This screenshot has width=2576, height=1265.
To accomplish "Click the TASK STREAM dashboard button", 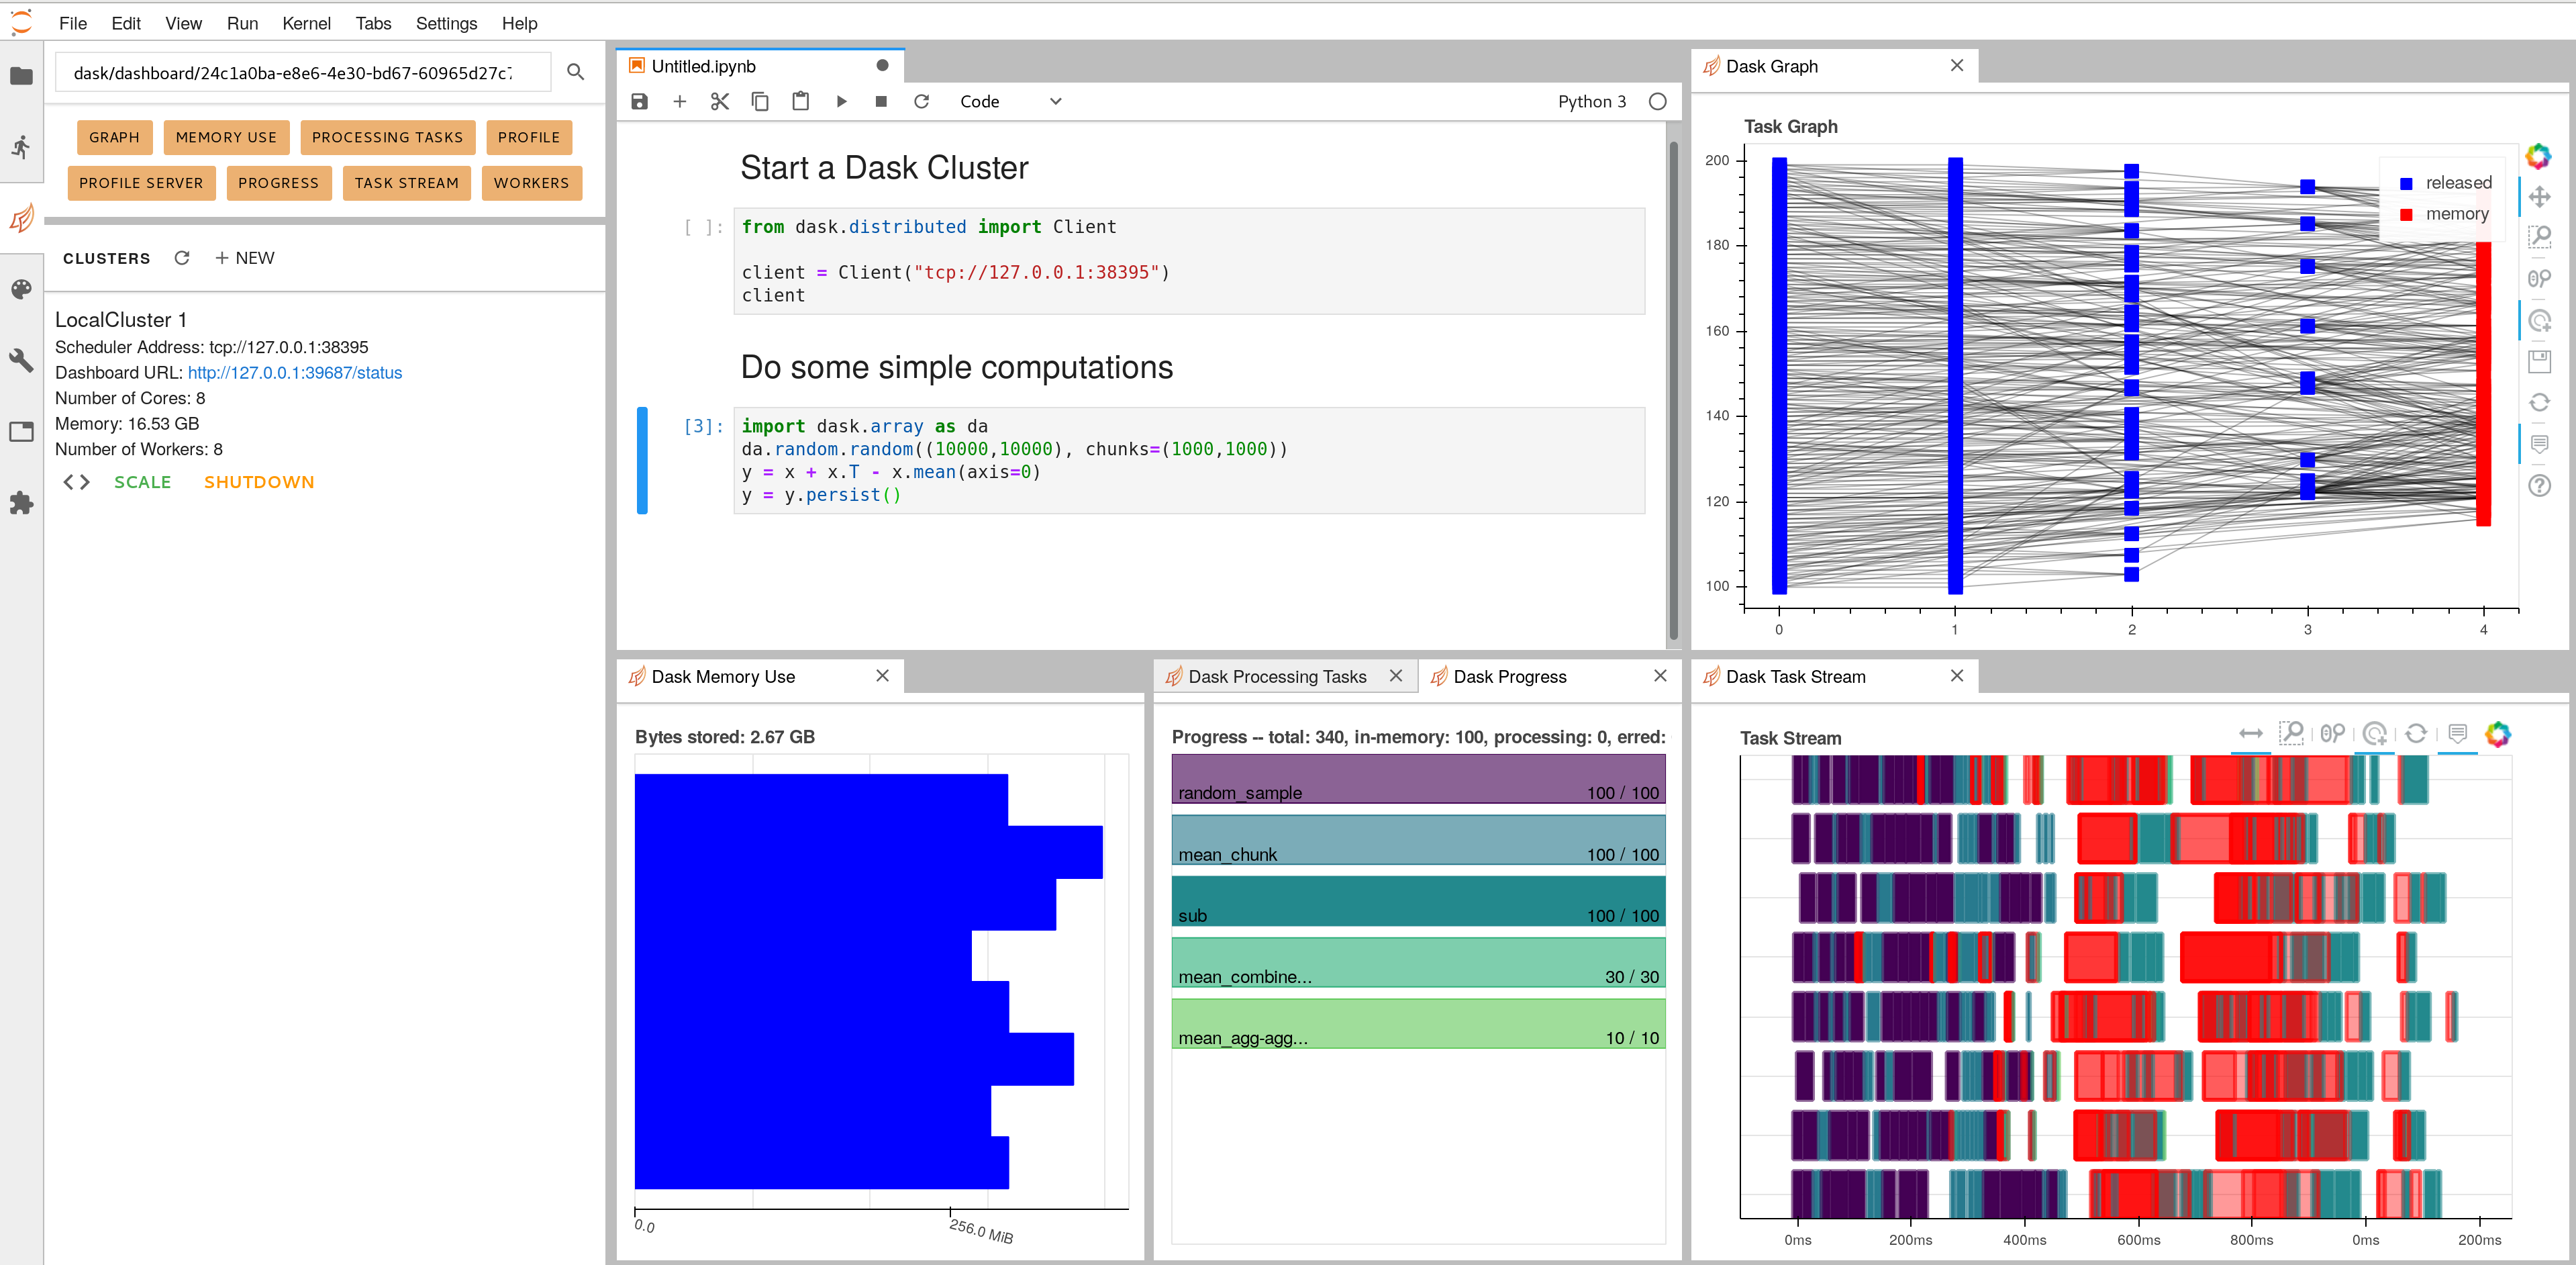I will [x=406, y=183].
